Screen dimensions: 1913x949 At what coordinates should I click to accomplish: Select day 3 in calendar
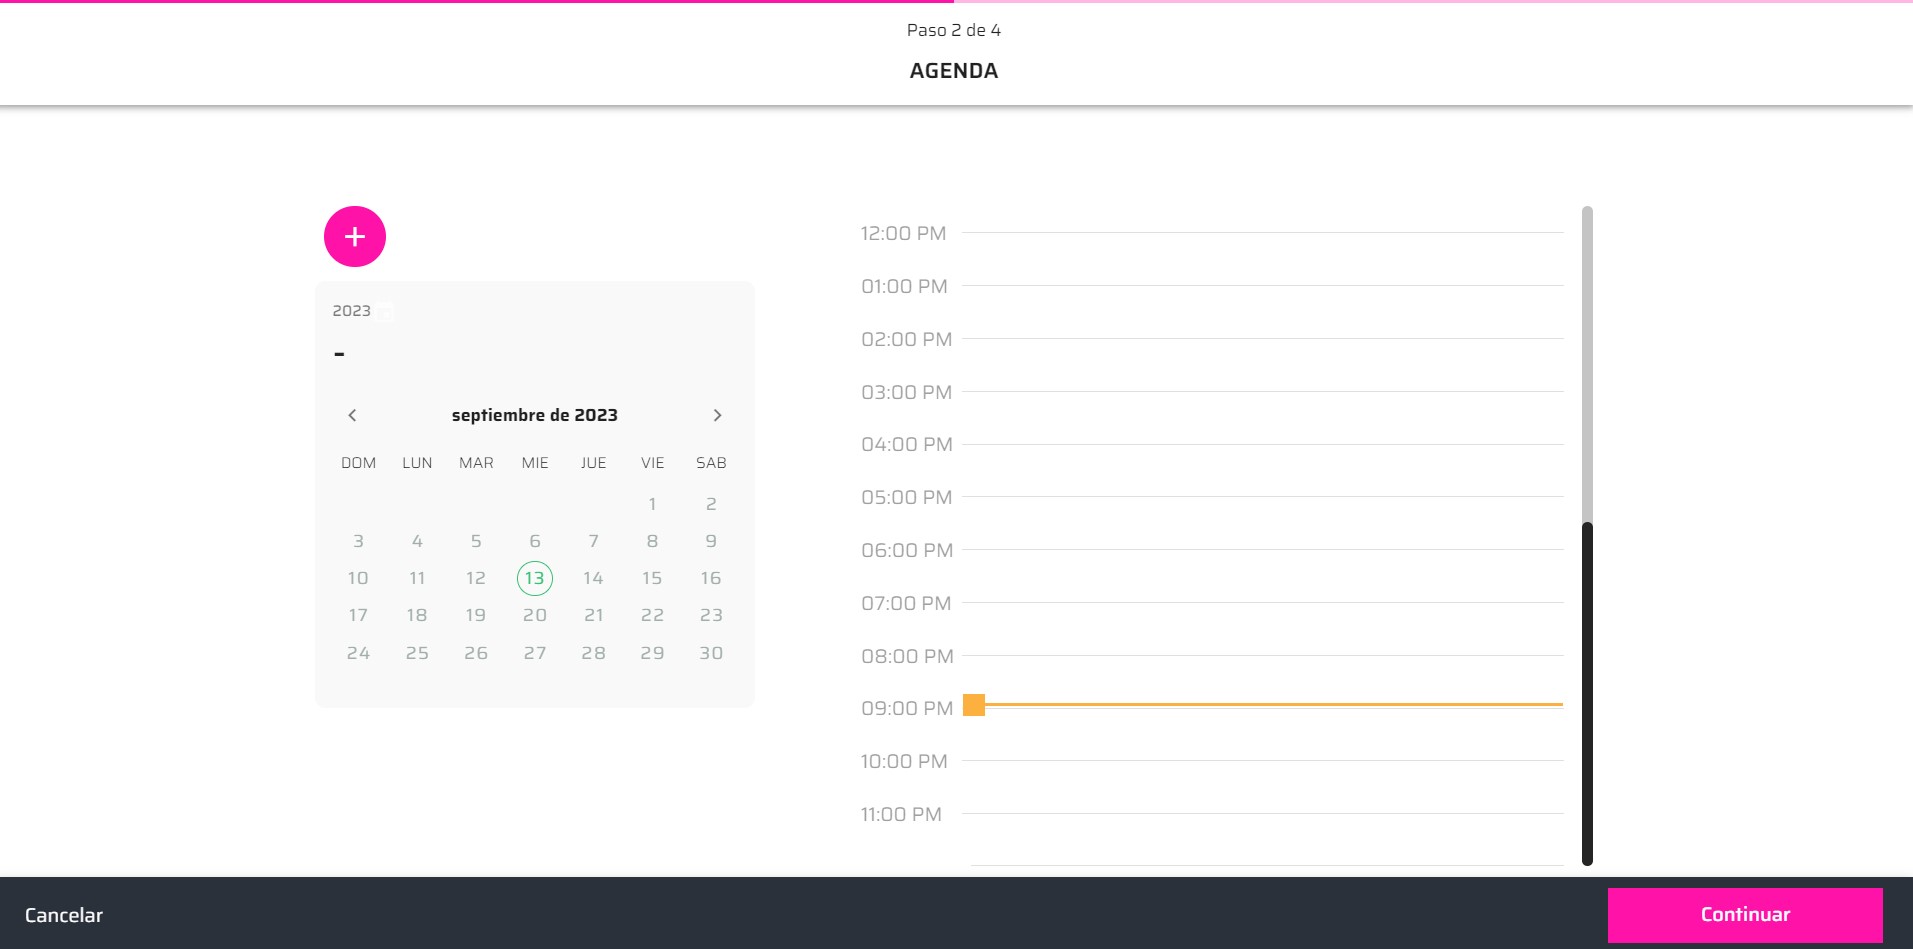click(358, 541)
